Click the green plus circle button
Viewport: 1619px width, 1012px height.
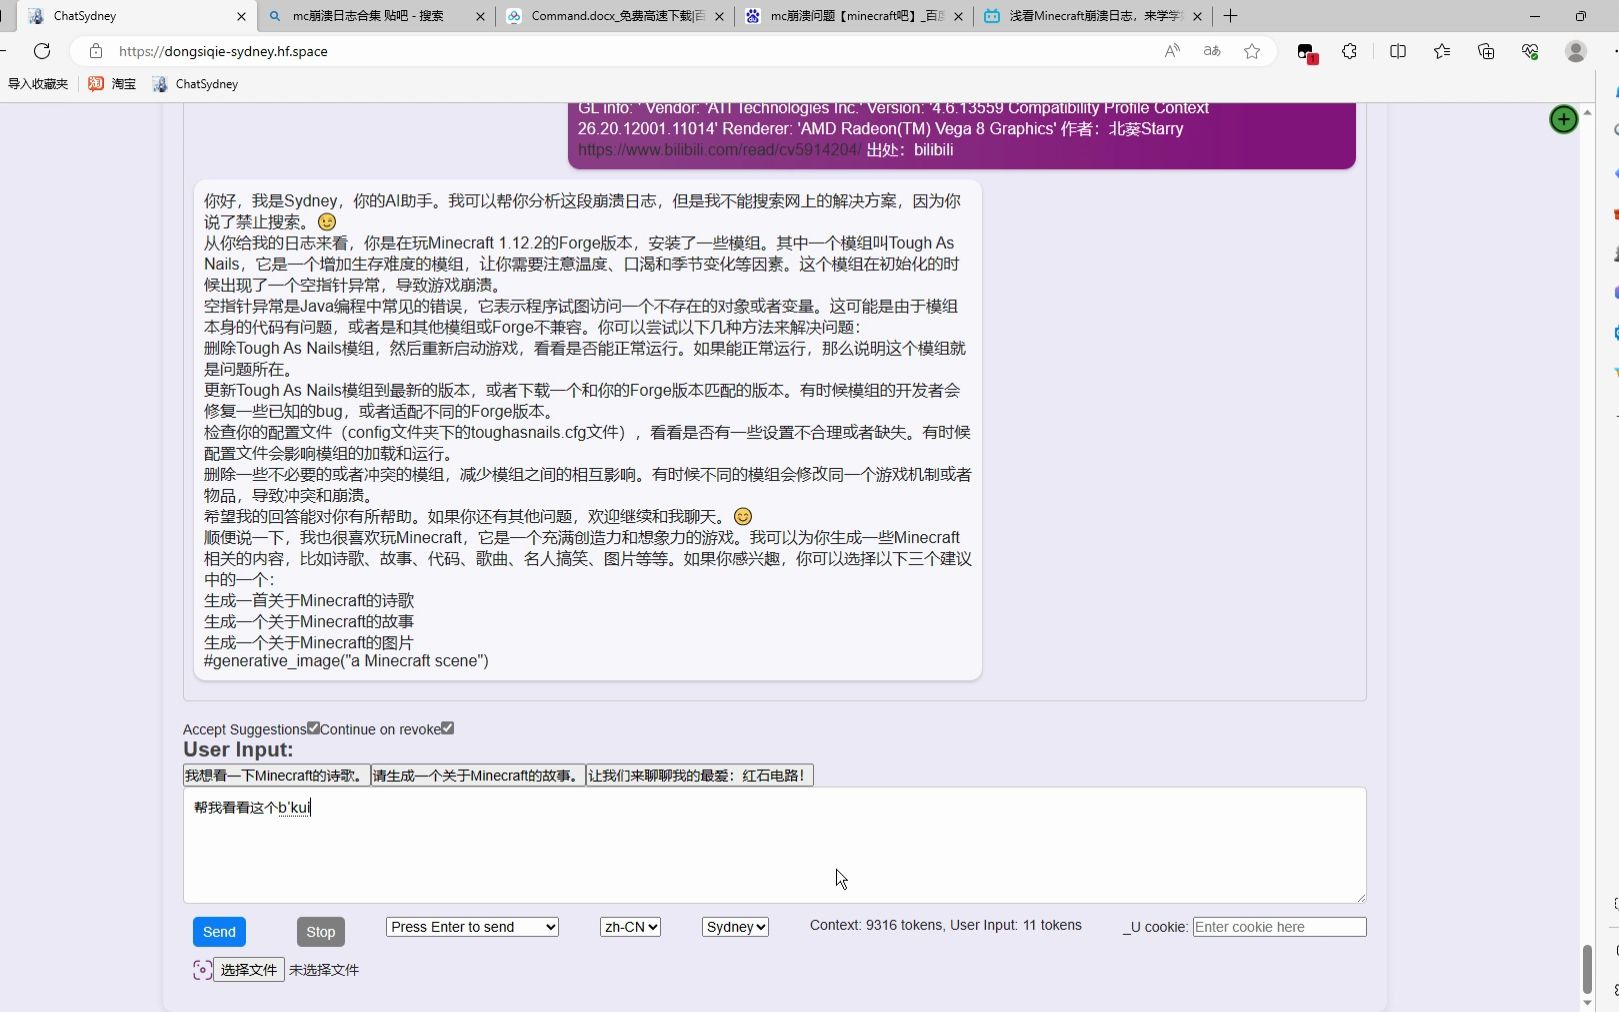pos(1563,119)
